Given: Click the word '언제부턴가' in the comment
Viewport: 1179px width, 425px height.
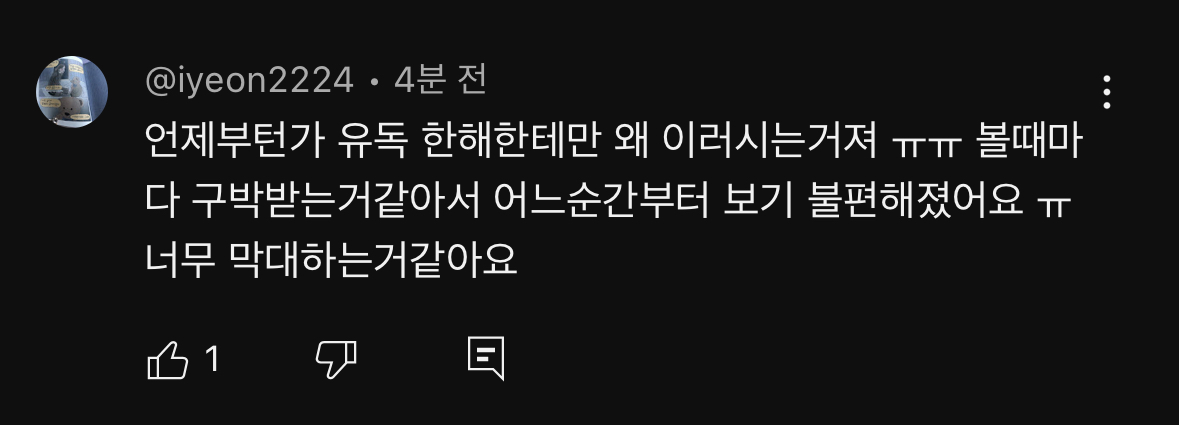Looking at the screenshot, I should coord(237,141).
